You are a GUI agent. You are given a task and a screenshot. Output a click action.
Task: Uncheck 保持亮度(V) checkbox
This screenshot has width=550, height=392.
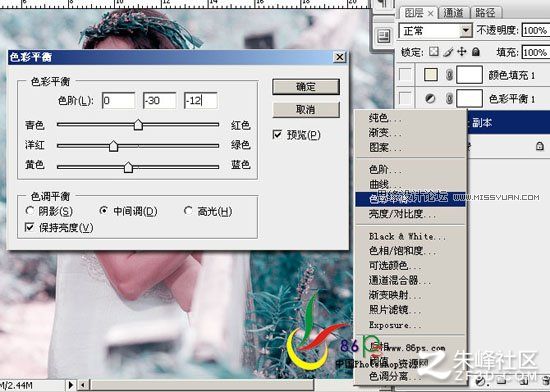29,227
